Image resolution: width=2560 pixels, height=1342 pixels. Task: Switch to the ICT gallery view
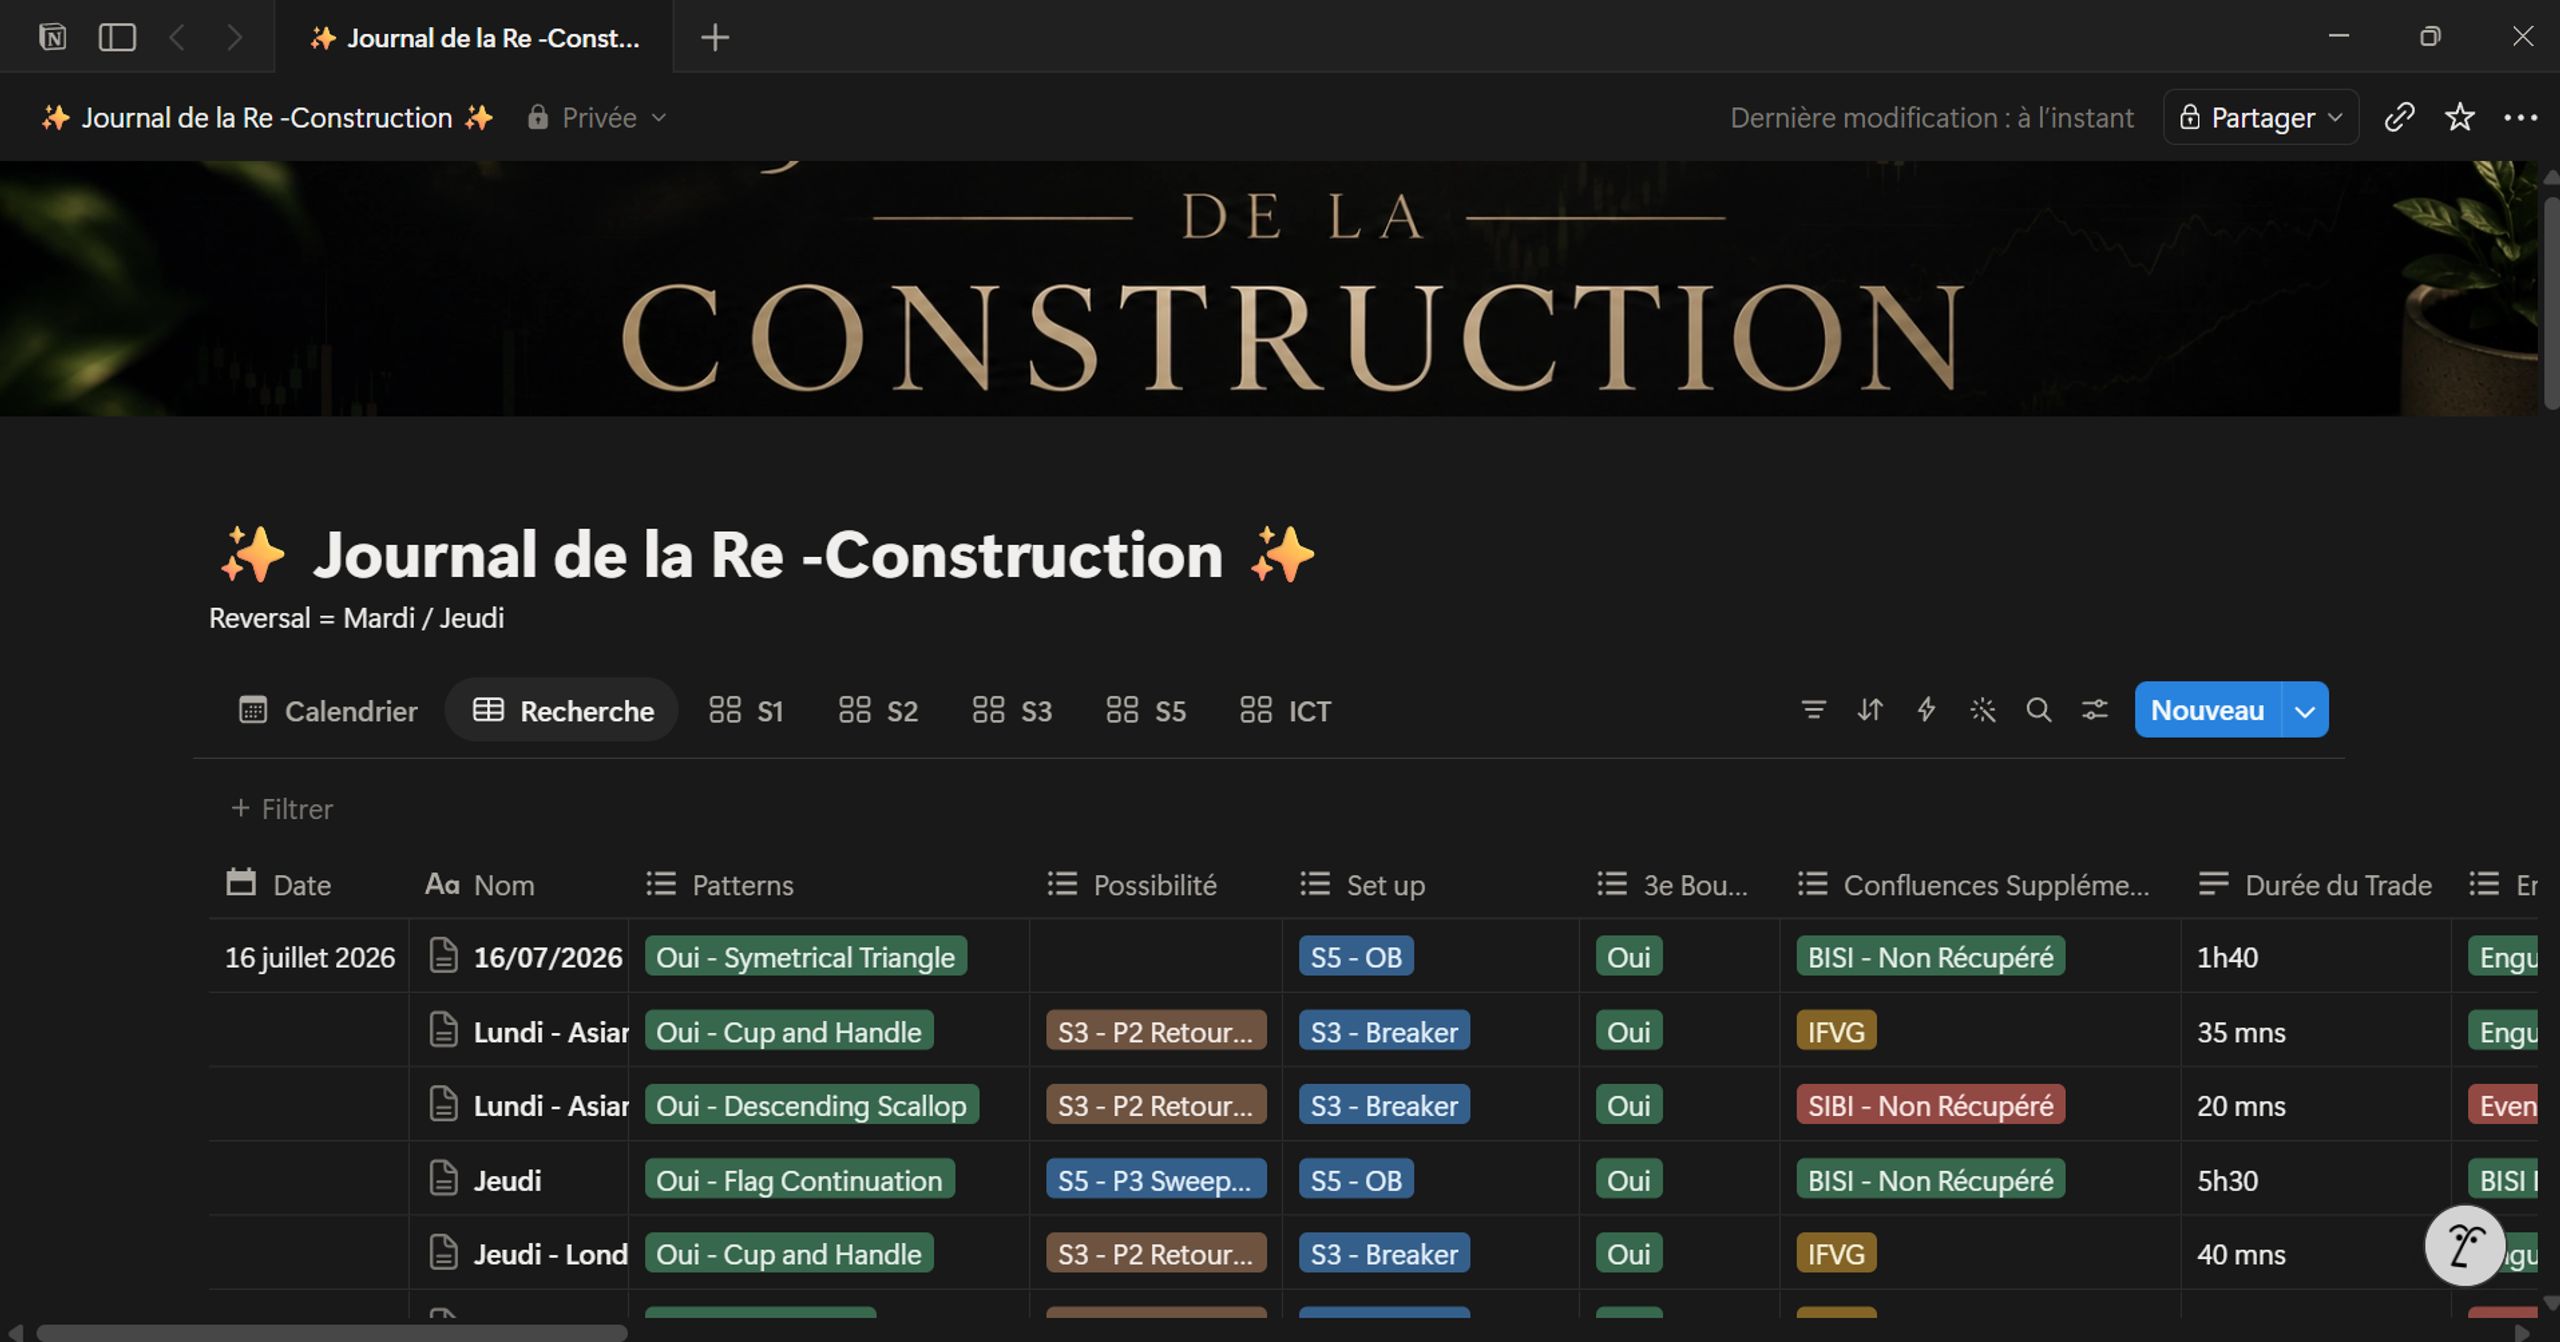[x=1286, y=711]
